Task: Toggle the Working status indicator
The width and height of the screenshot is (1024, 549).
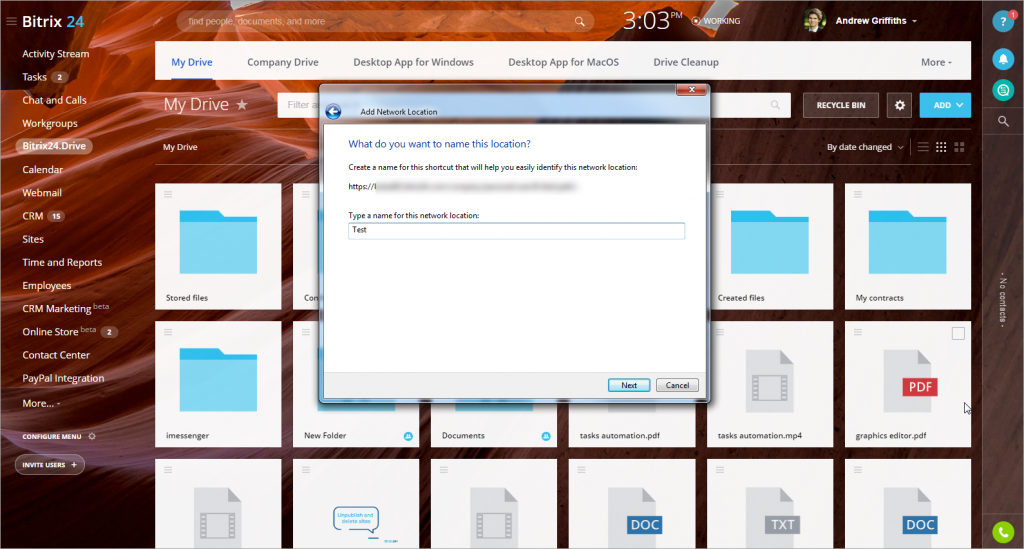Action: pyautogui.click(x=716, y=21)
